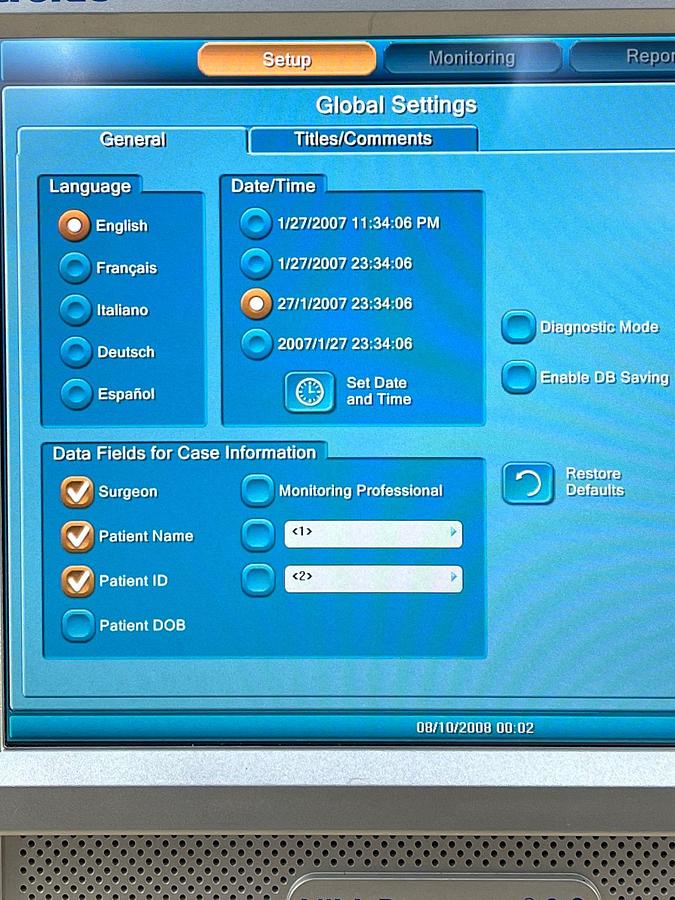Check the Monitoring Professional field
Image resolution: width=675 pixels, height=900 pixels.
[257, 491]
